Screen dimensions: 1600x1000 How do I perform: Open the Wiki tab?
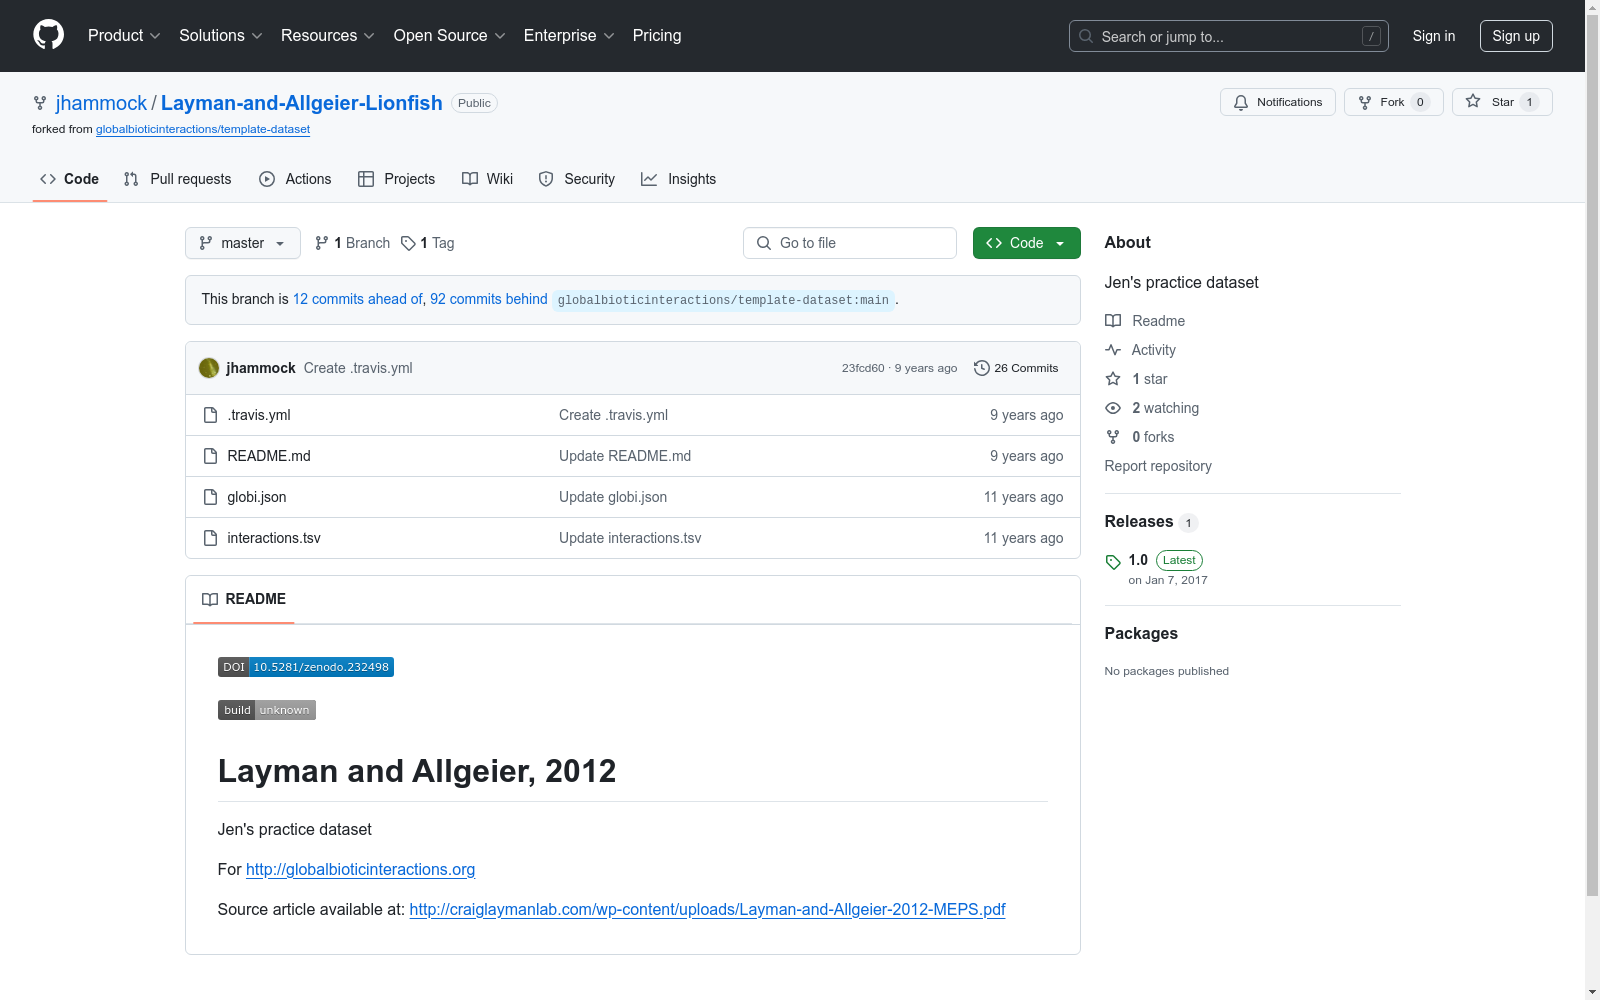488,179
